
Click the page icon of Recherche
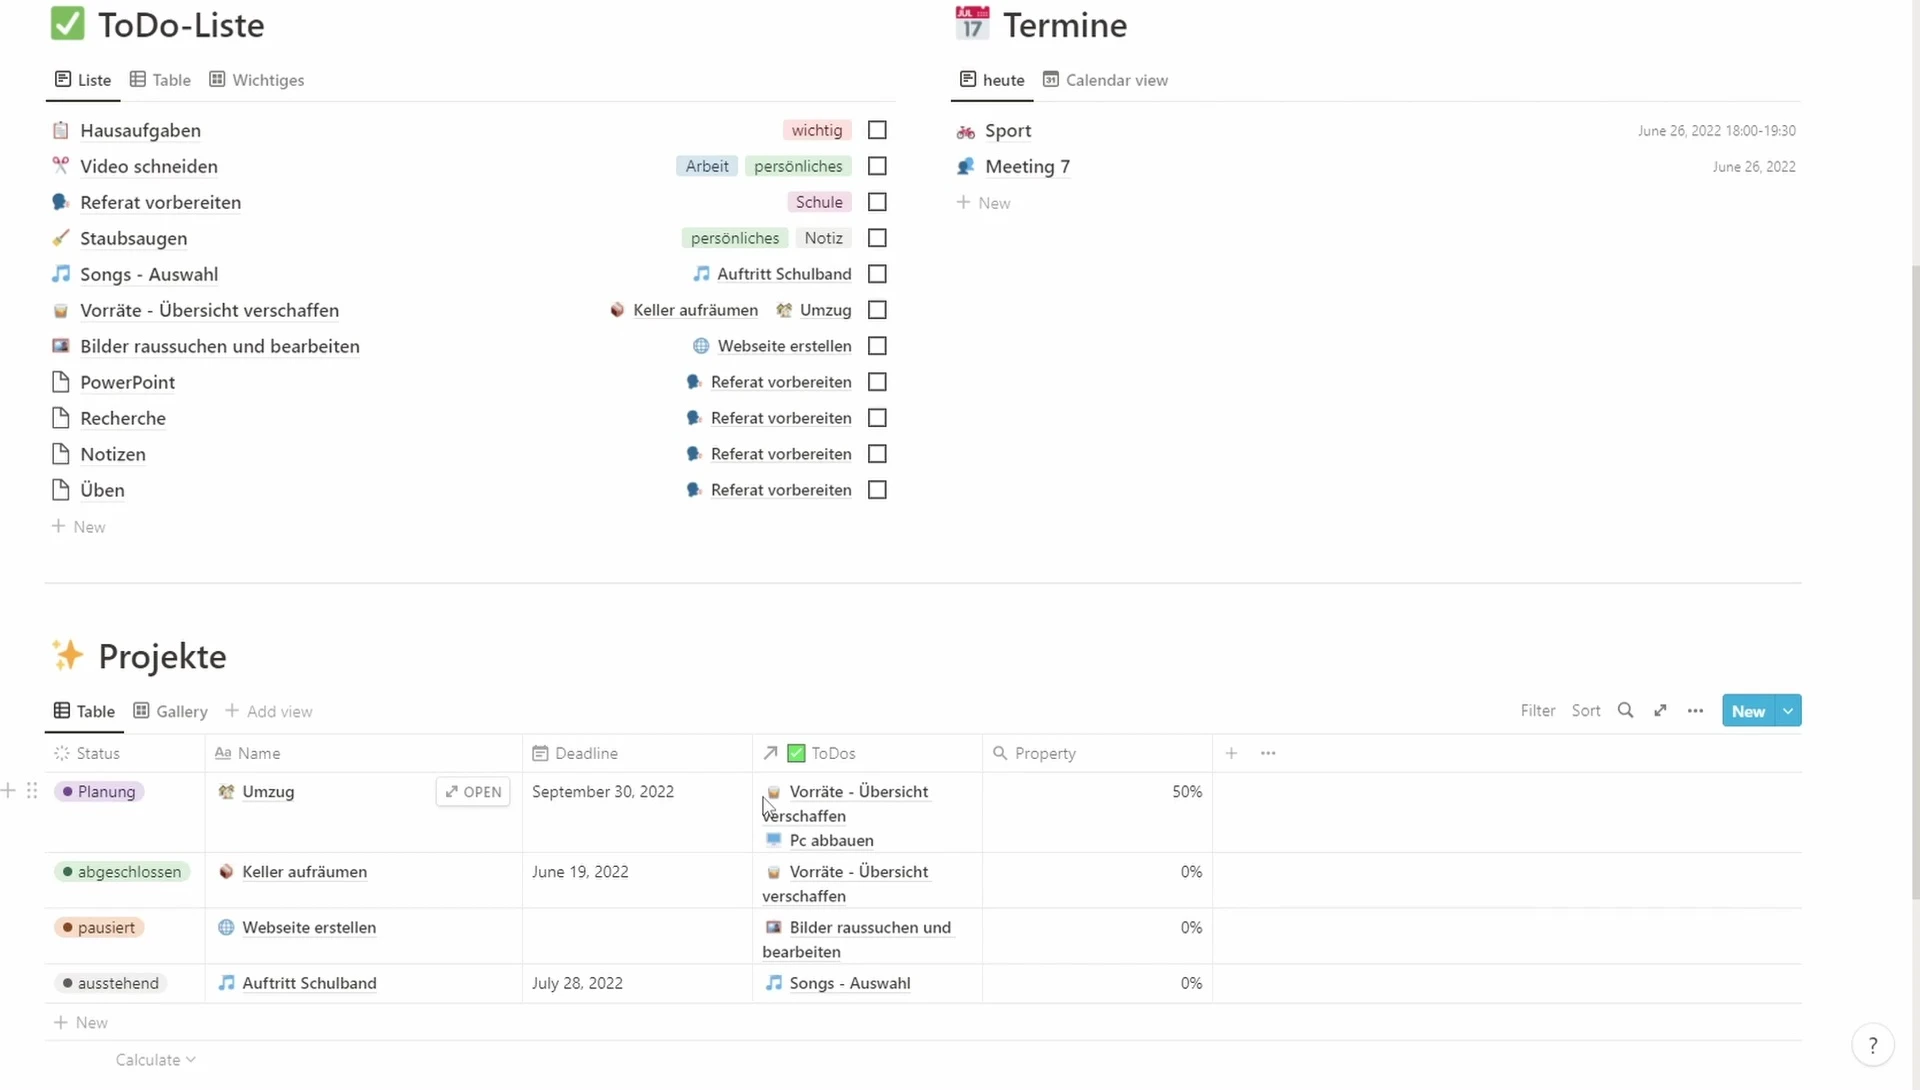pos(61,418)
